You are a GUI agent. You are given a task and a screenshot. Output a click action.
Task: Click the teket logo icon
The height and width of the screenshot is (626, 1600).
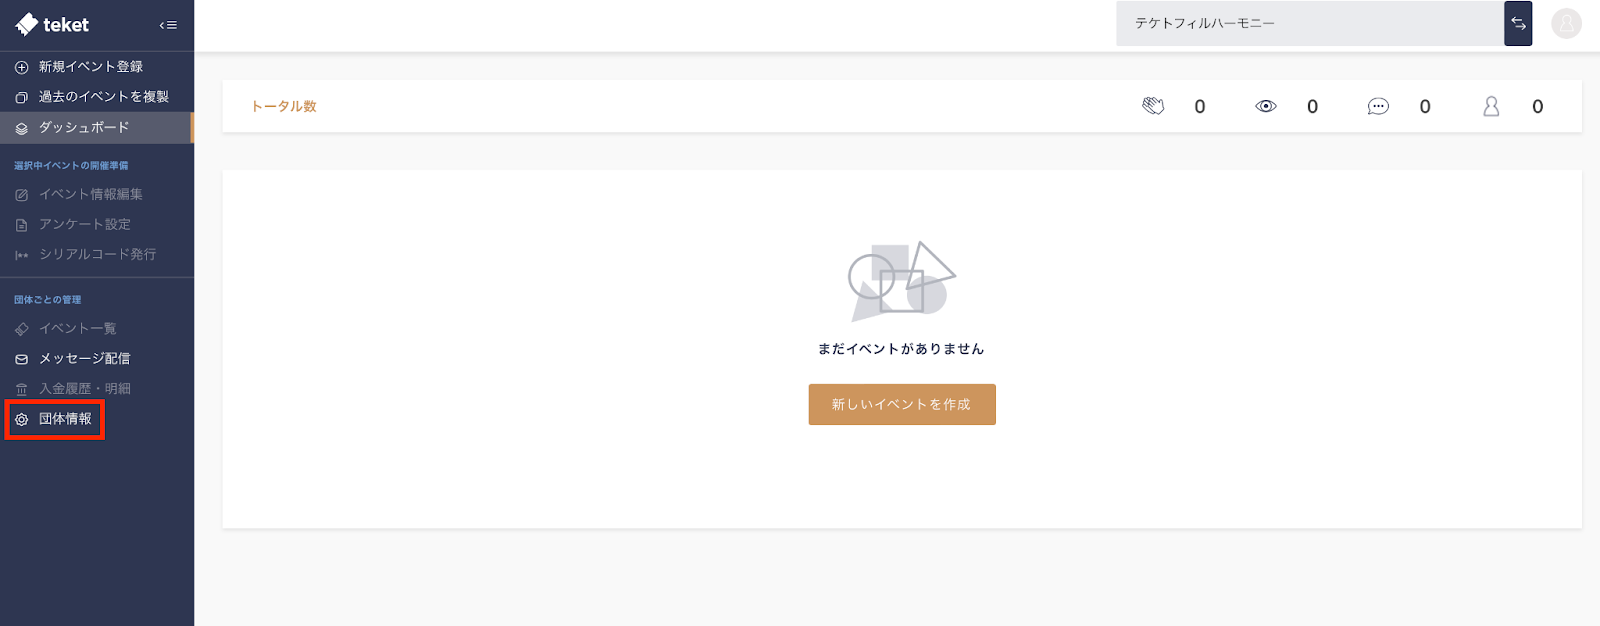(27, 25)
